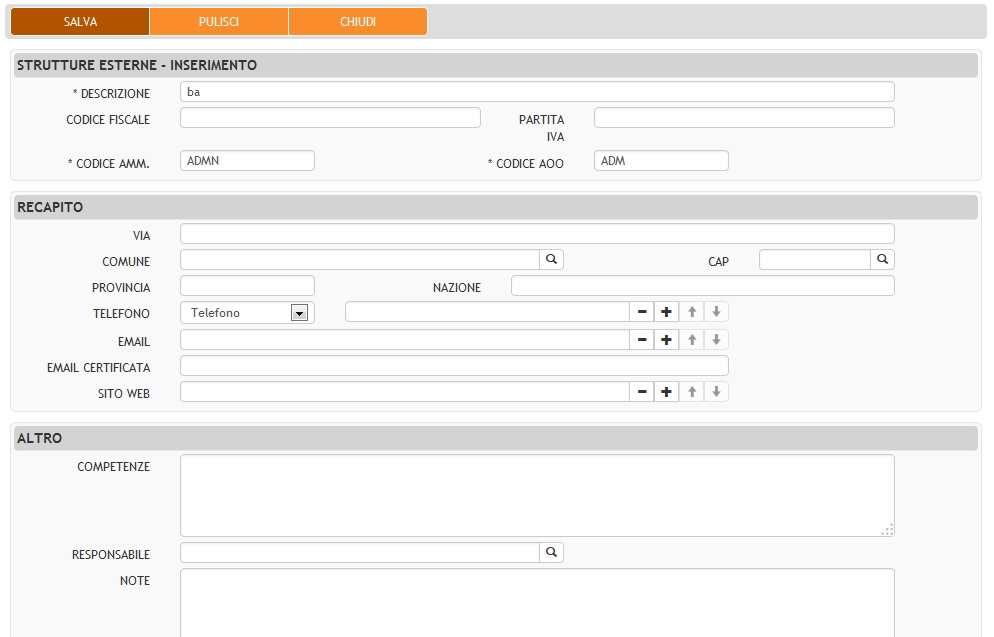Viewport: 994px width, 637px height.
Task: Focus the Descrizione text field
Action: [537, 92]
